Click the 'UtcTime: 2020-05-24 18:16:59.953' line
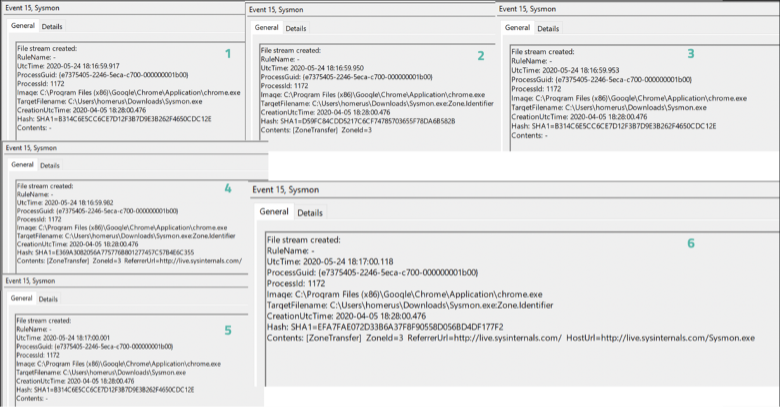Viewport: 780px width, 408px height. 565,71
